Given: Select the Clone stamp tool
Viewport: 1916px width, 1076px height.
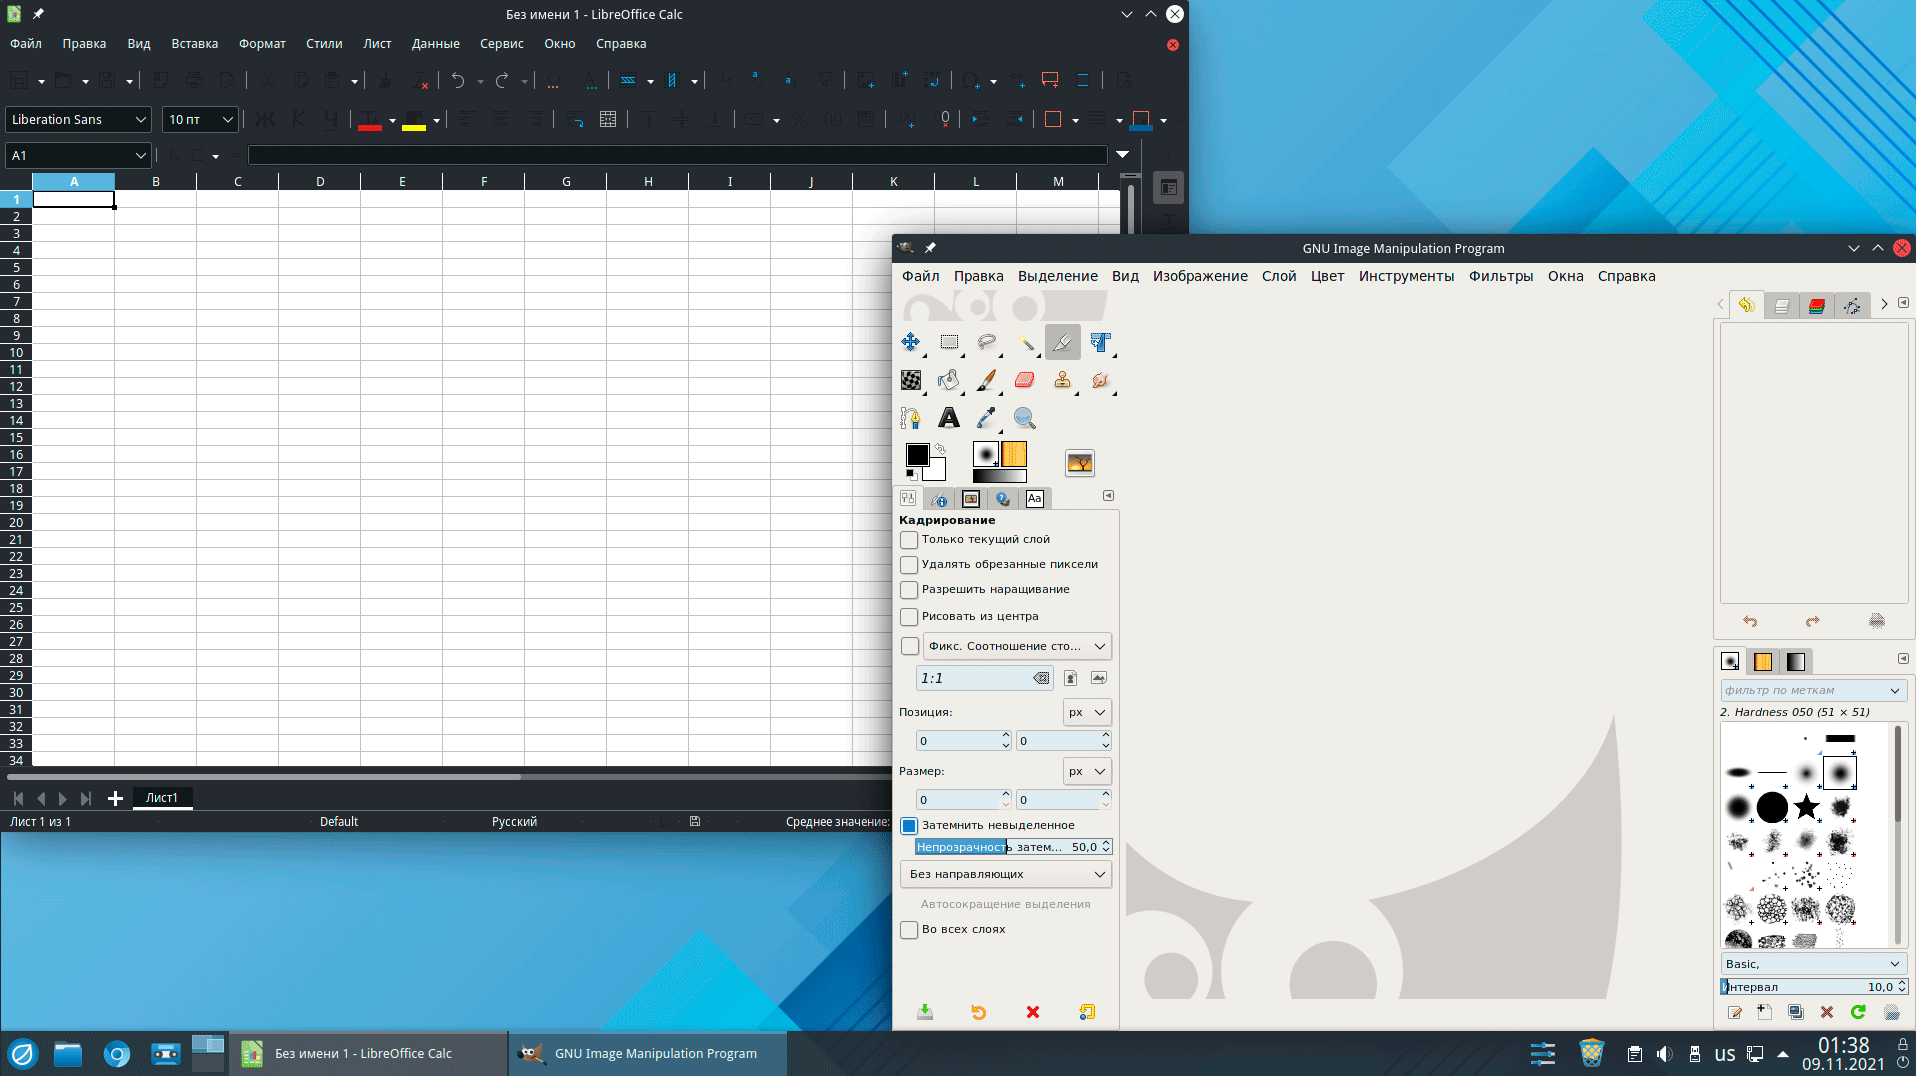Looking at the screenshot, I should click(x=1062, y=380).
